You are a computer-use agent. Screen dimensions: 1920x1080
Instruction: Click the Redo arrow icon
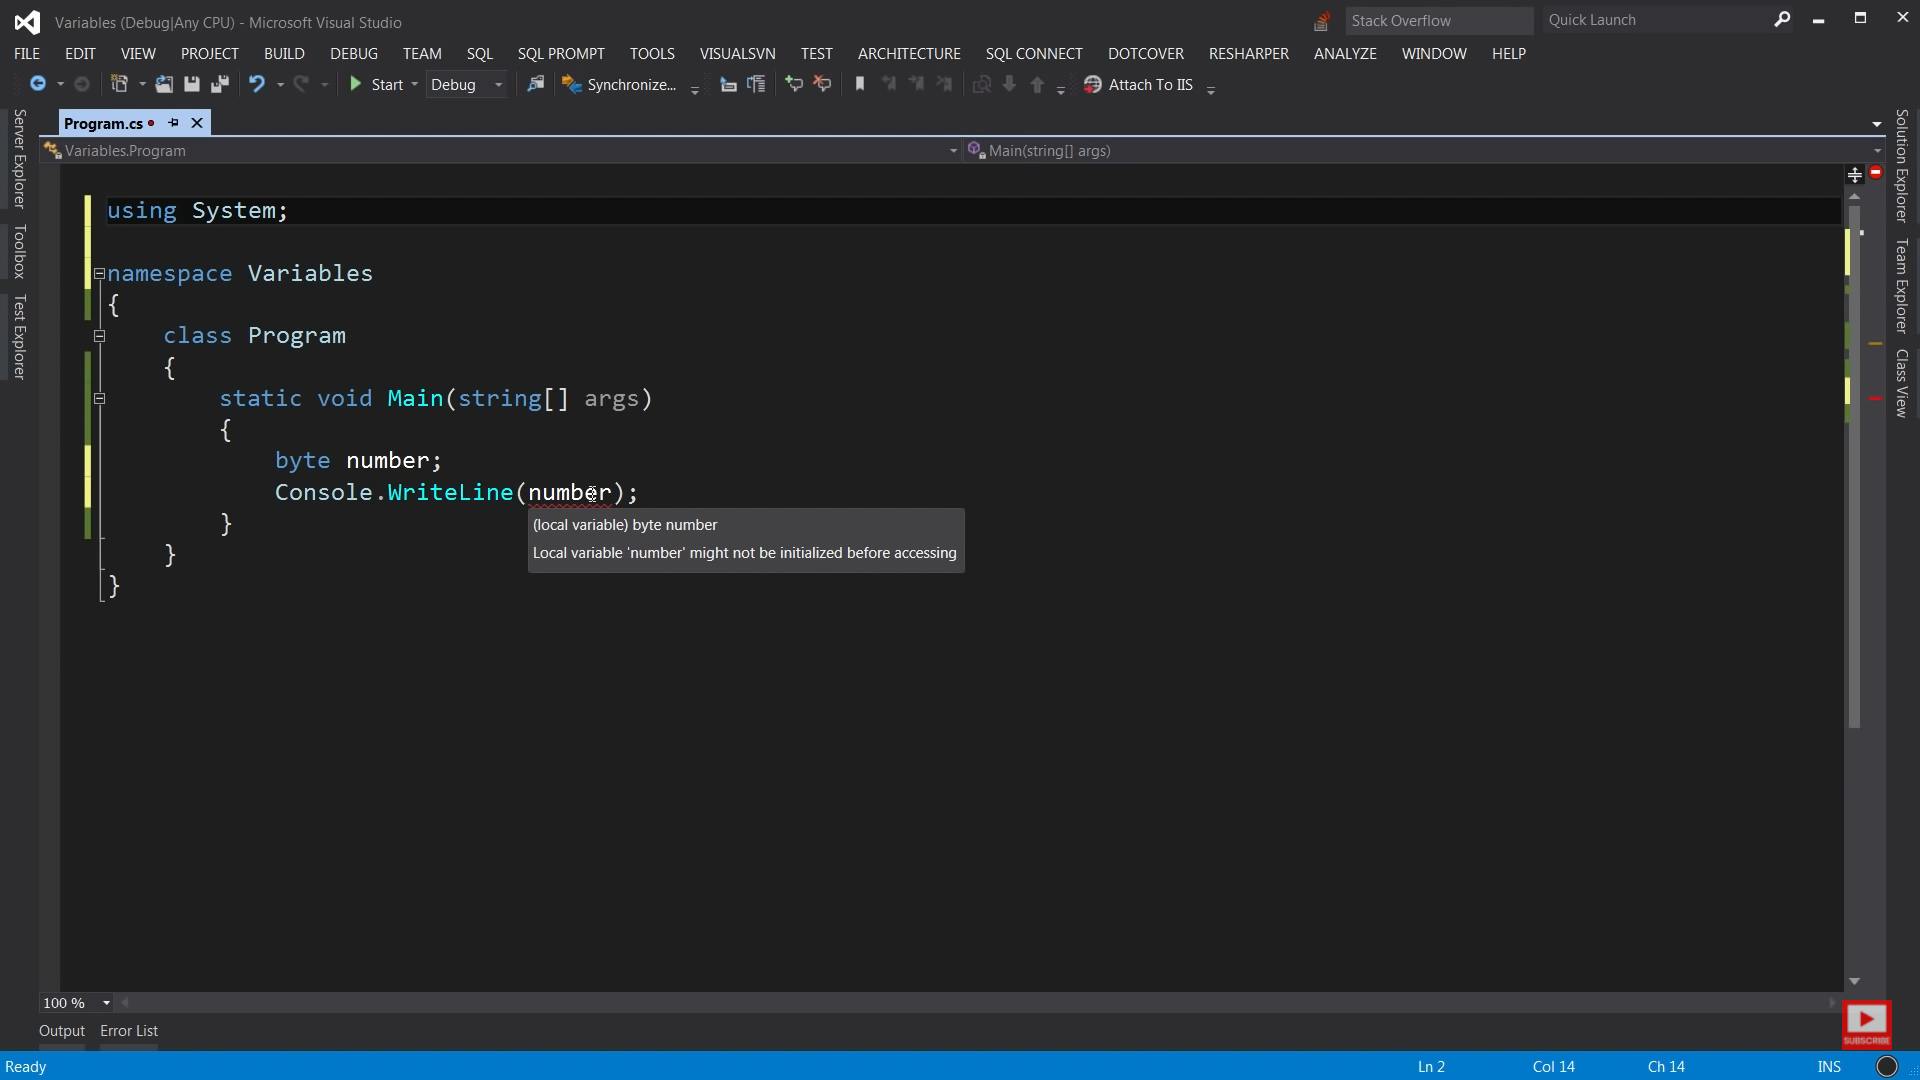(x=301, y=85)
